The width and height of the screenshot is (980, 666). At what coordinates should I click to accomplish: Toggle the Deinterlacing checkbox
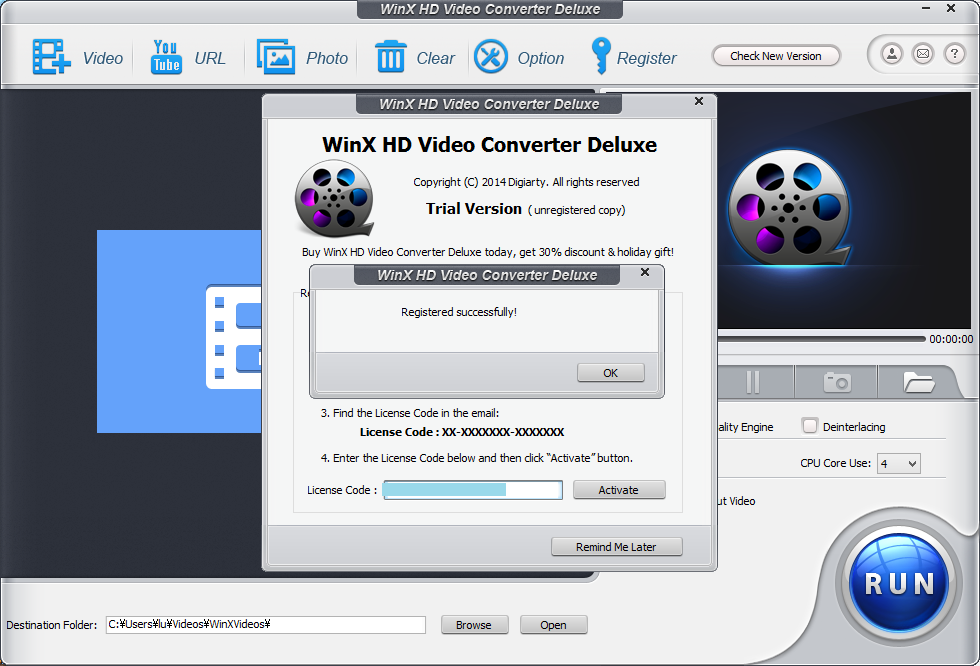810,426
